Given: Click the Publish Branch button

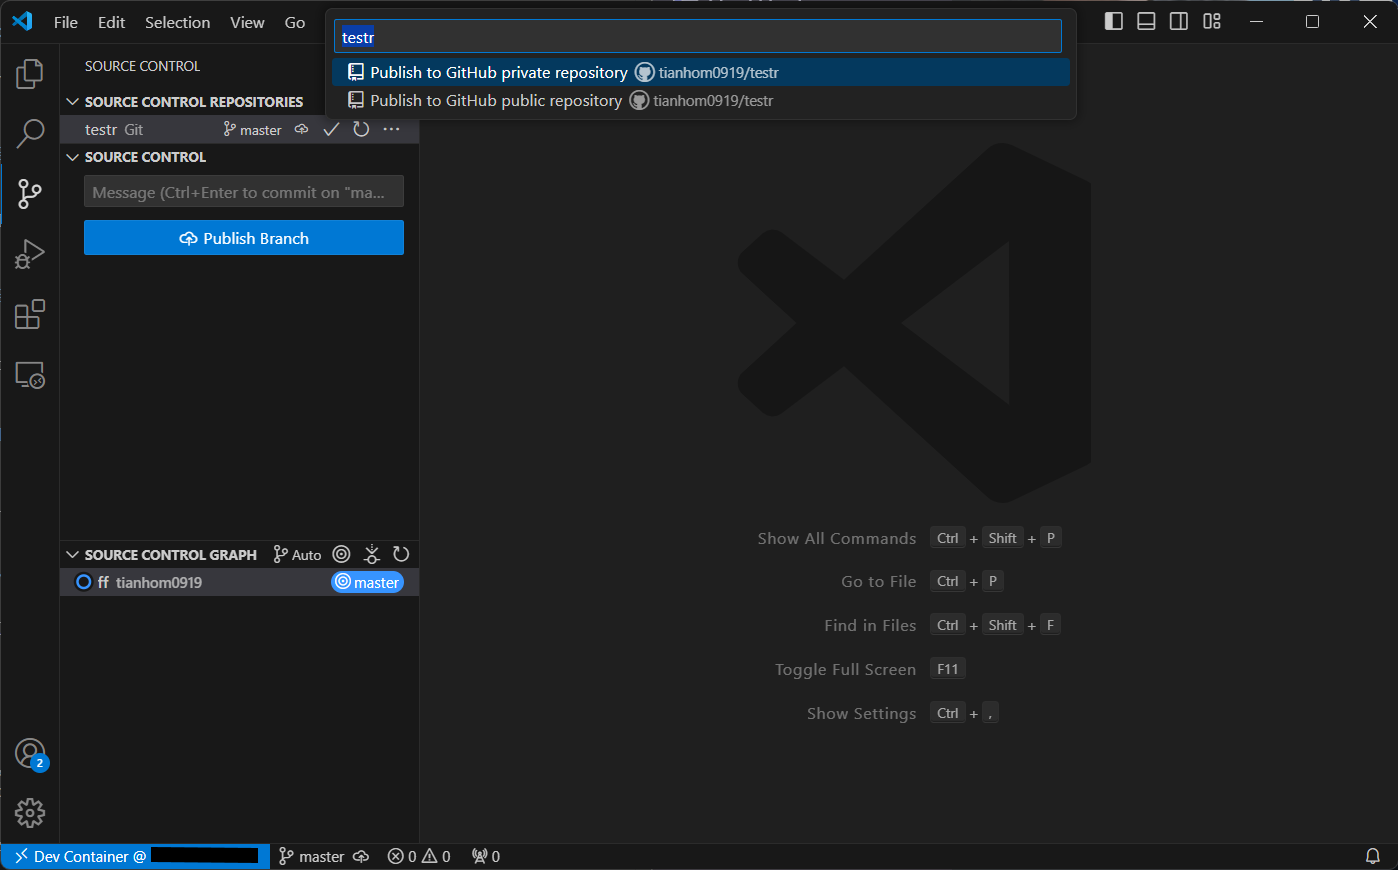Looking at the screenshot, I should 244,238.
